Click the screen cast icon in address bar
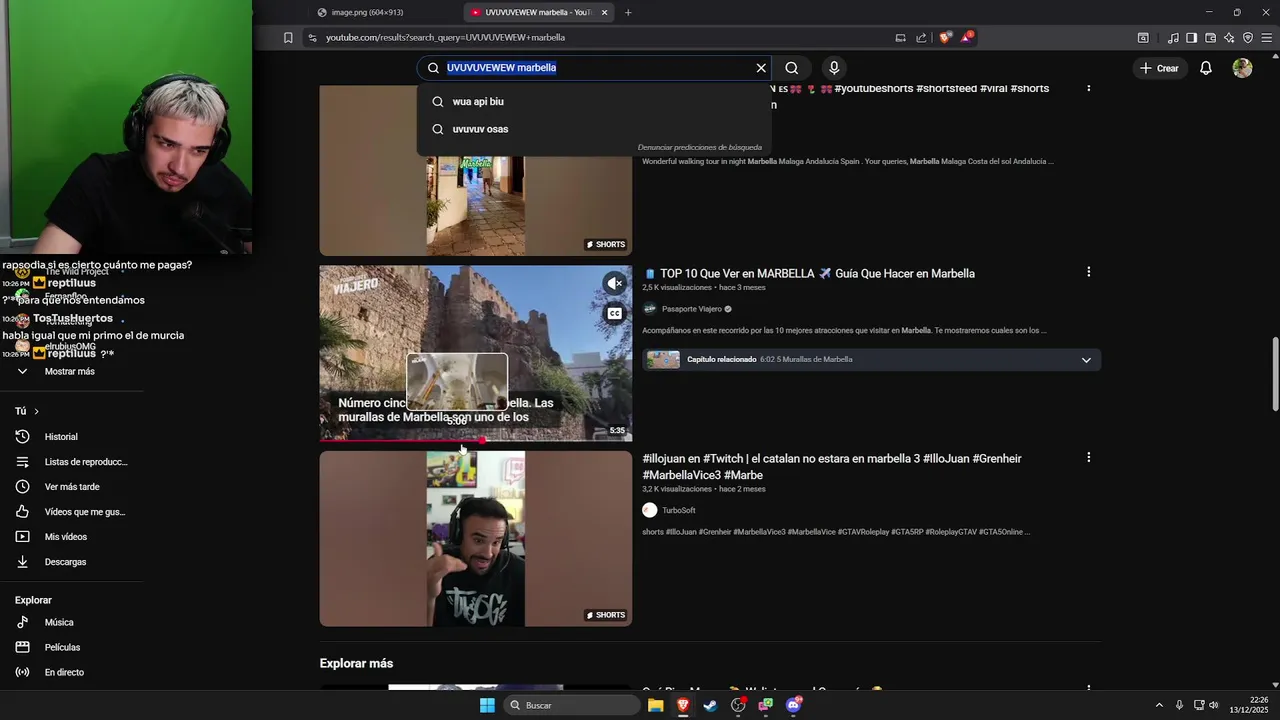Screen dimensions: 1280x720 [x=900, y=38]
